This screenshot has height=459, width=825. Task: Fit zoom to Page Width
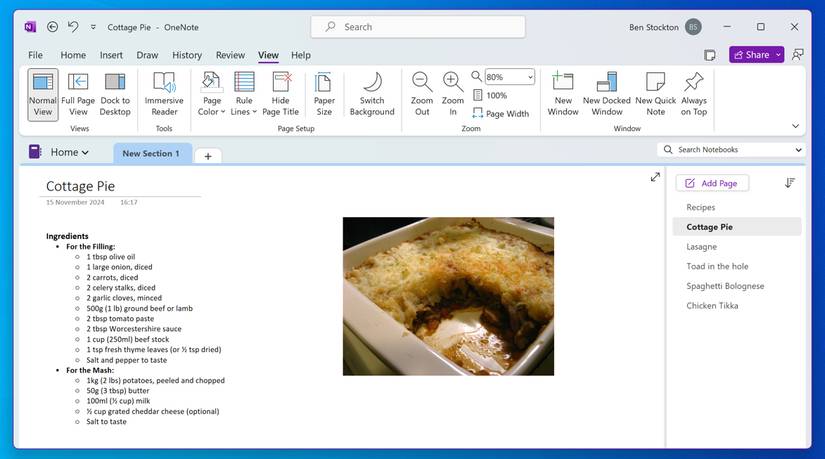tap(500, 113)
